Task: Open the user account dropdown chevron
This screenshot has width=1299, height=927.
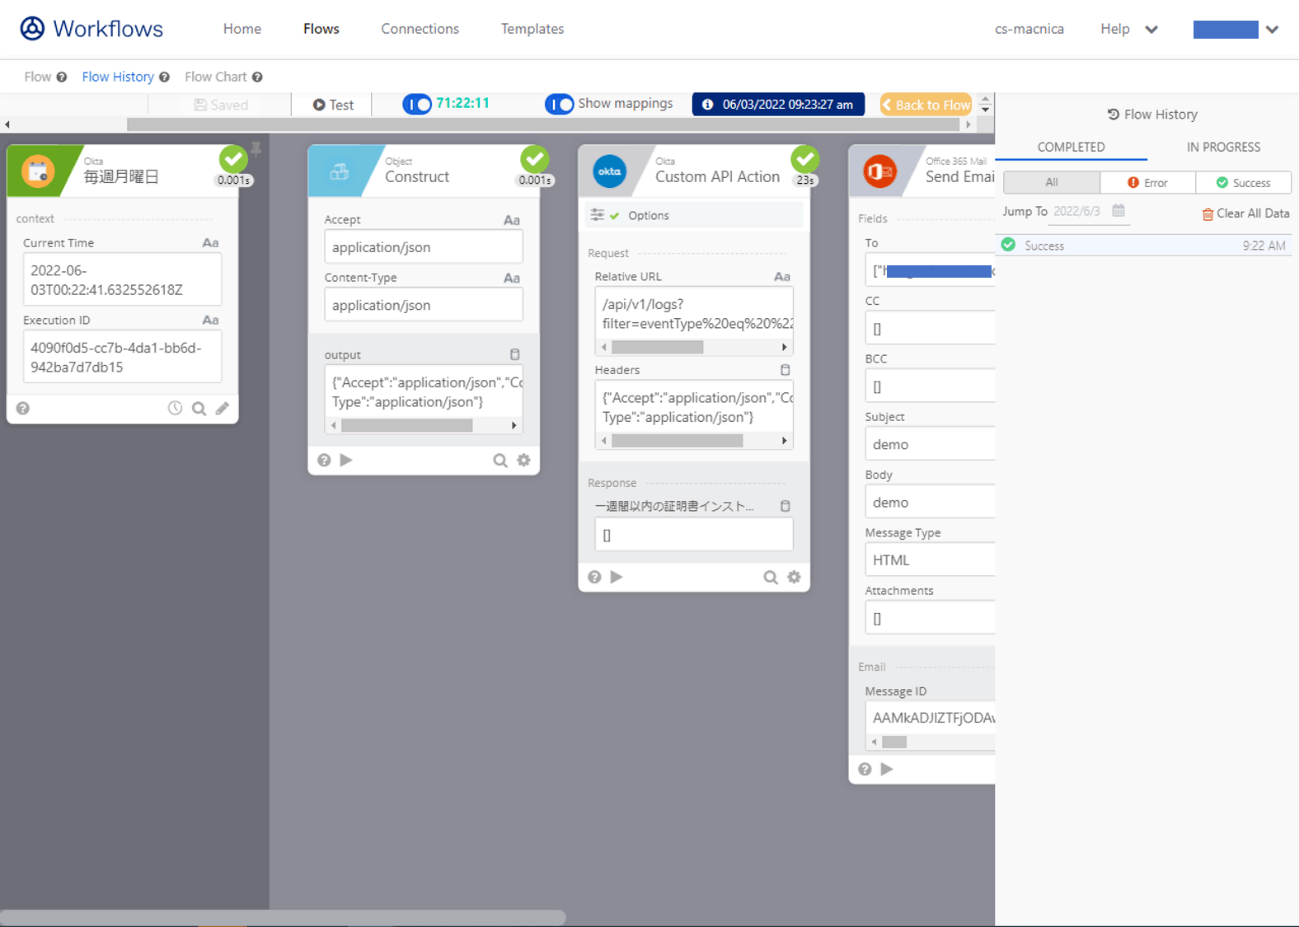Action: tap(1272, 29)
